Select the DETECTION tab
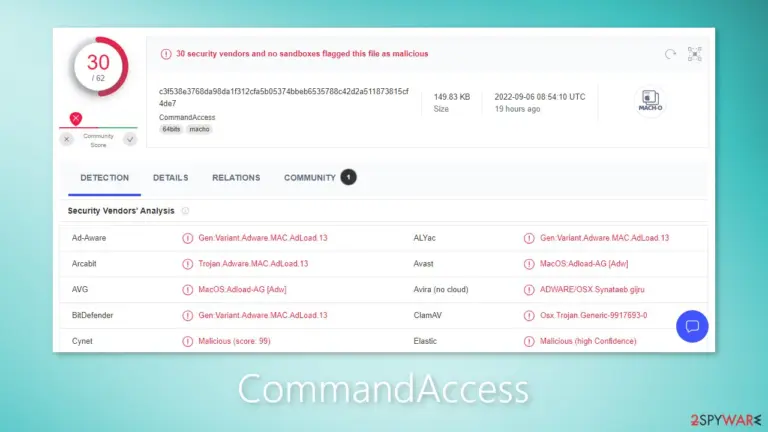768x432 pixels. coord(104,178)
